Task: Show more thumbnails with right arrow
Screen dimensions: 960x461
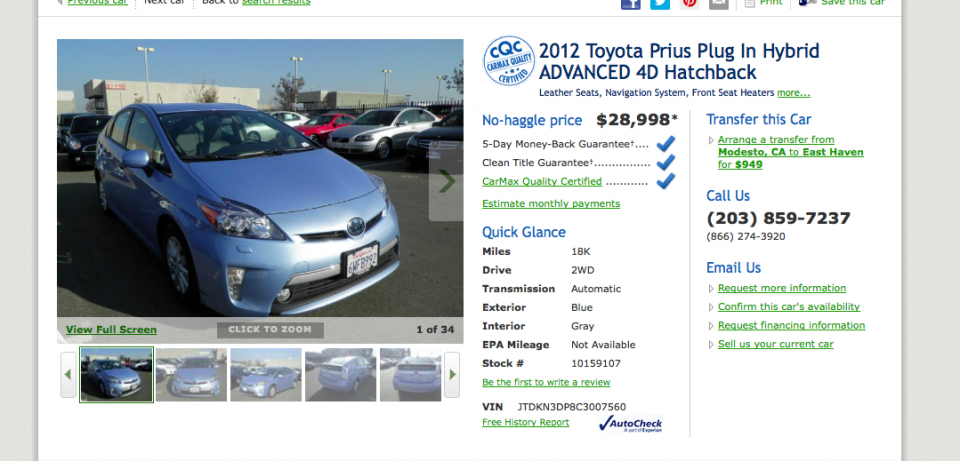Action: [452, 374]
